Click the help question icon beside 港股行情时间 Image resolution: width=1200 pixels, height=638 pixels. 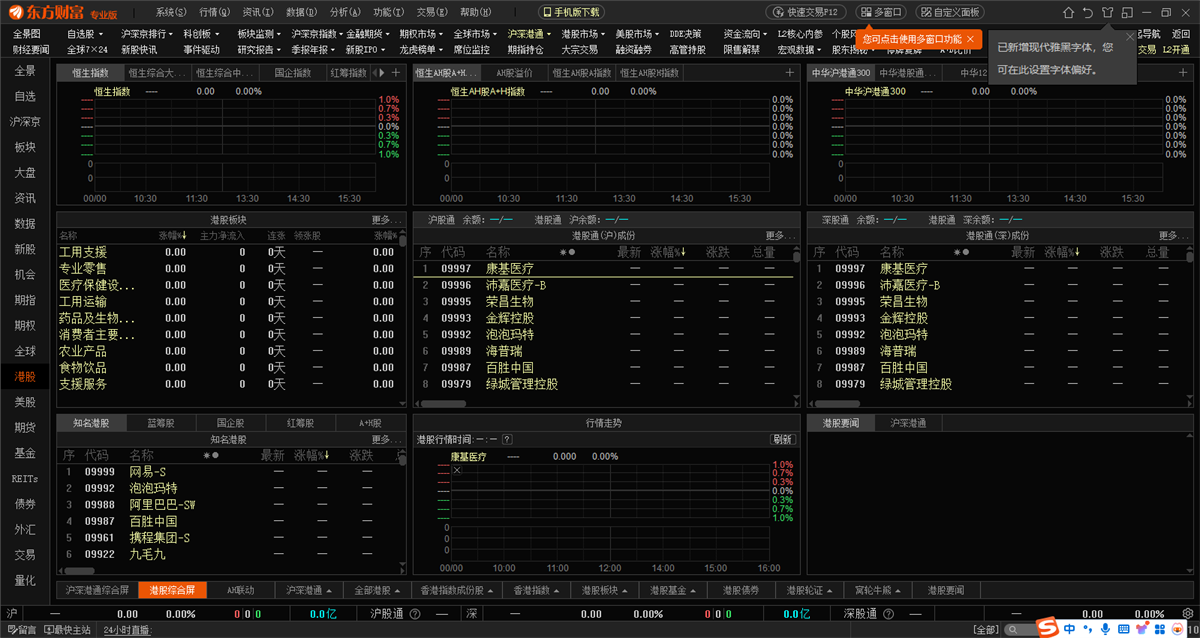click(507, 439)
